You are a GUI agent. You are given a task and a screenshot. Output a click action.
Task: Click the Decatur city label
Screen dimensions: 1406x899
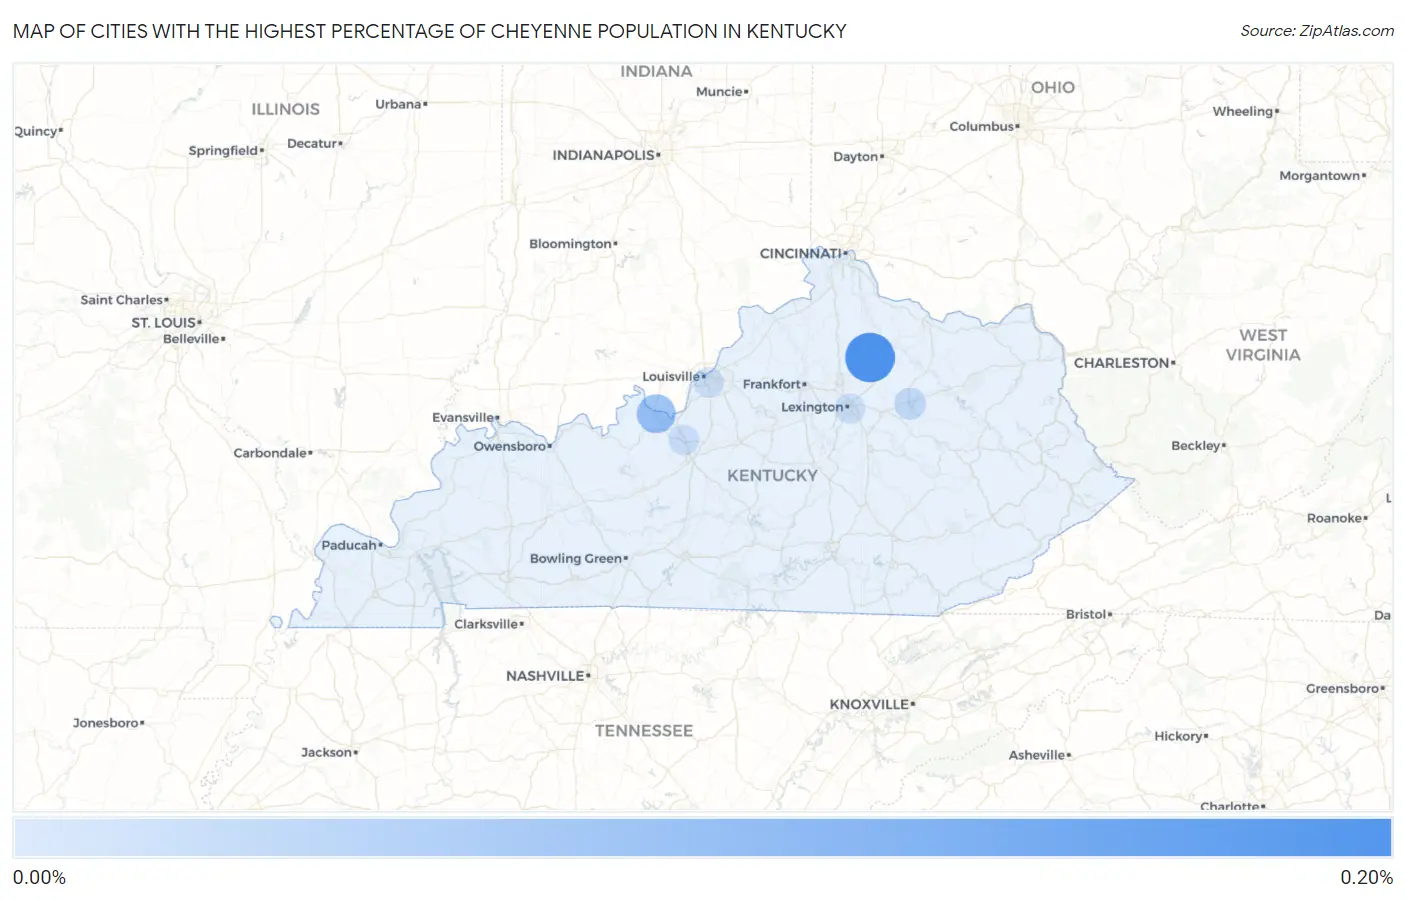(313, 144)
